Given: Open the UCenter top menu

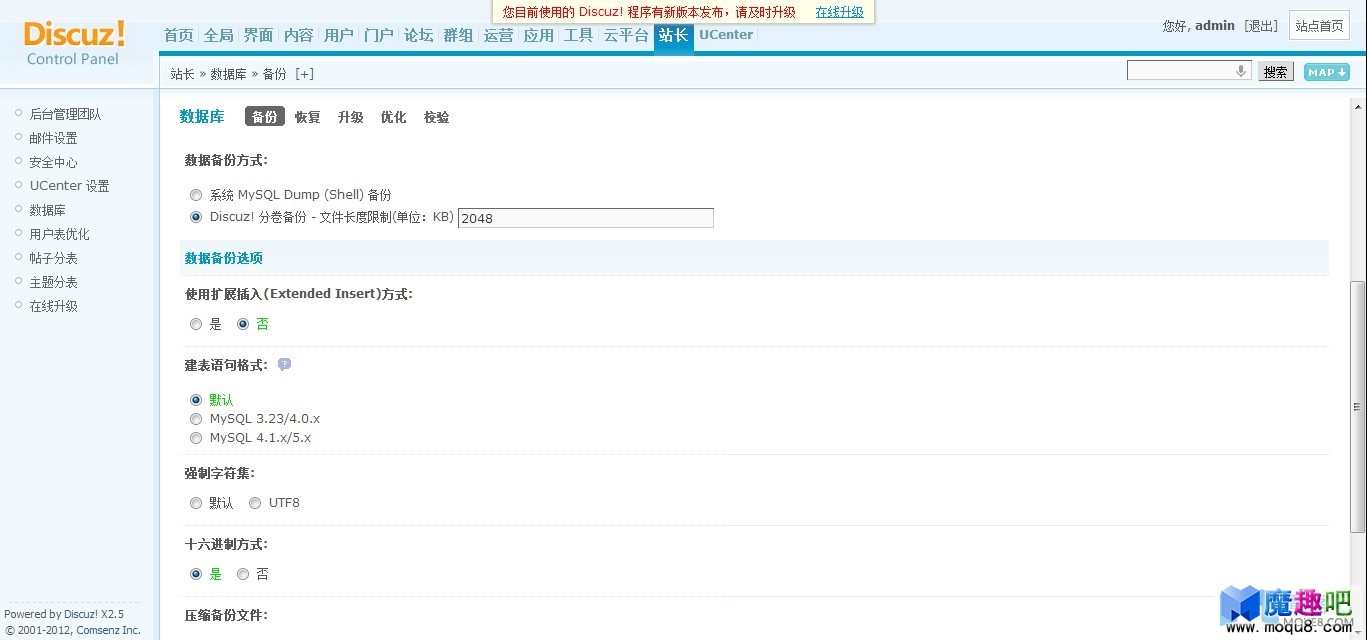Looking at the screenshot, I should tap(726, 34).
